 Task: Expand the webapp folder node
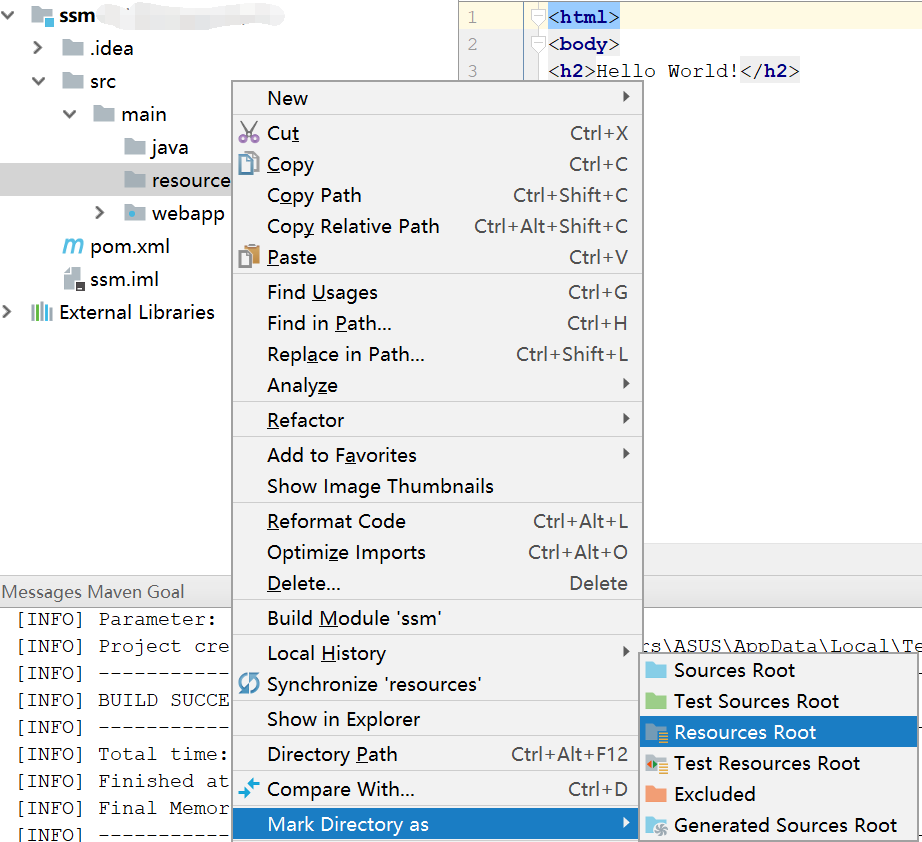[x=100, y=212]
